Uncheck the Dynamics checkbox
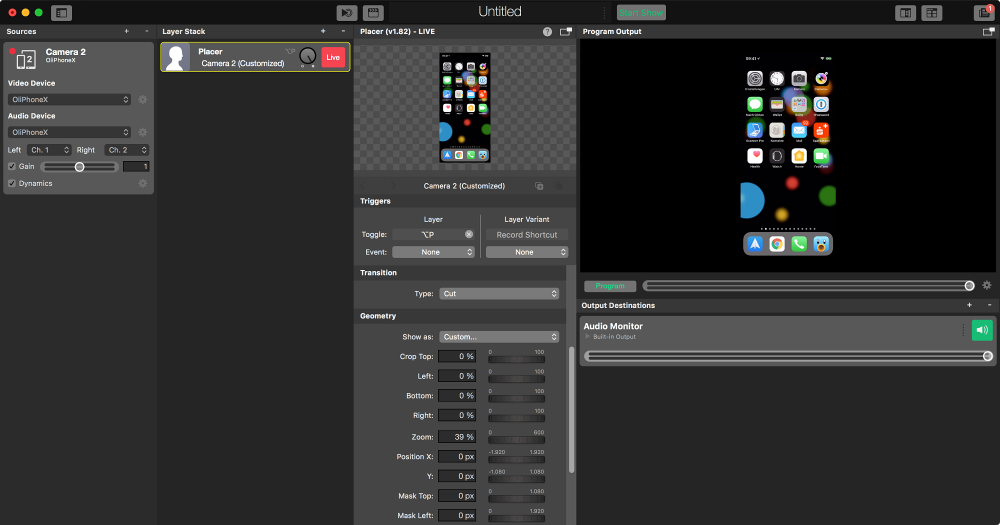The height and width of the screenshot is (525, 1000). coord(11,183)
